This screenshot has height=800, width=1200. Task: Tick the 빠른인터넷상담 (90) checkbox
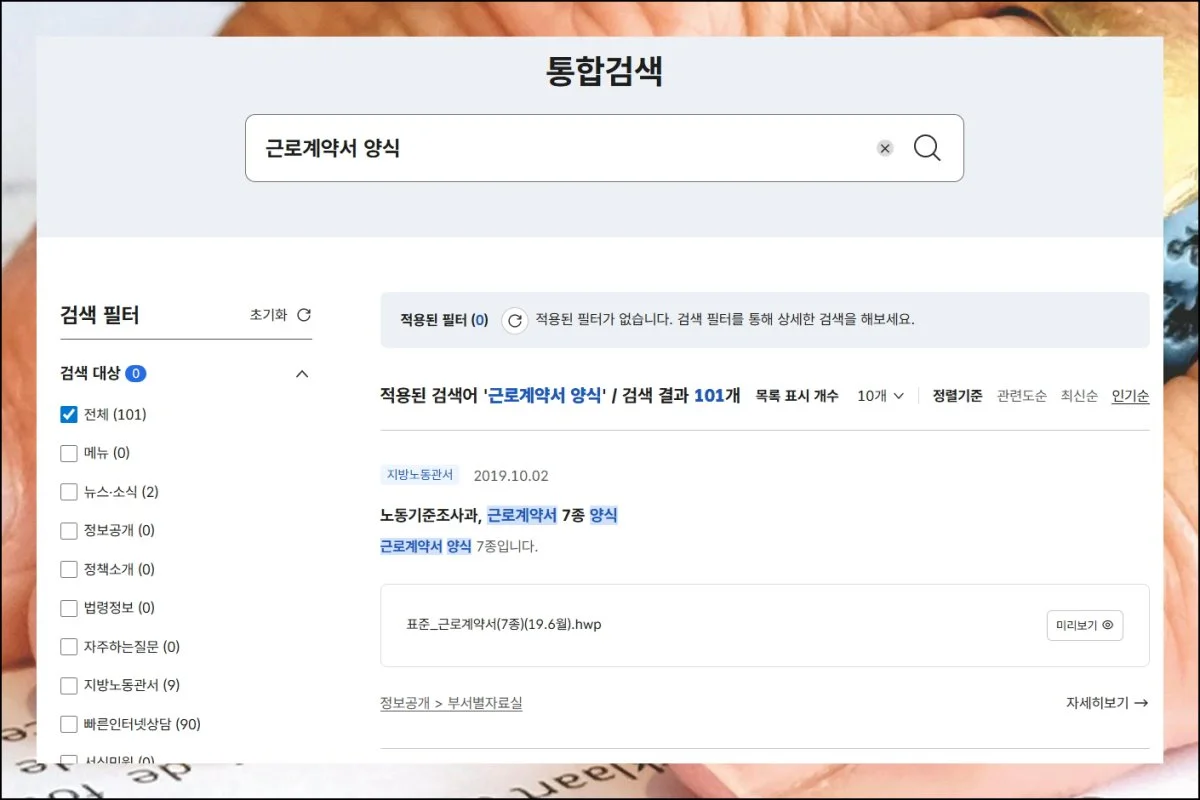coord(69,724)
